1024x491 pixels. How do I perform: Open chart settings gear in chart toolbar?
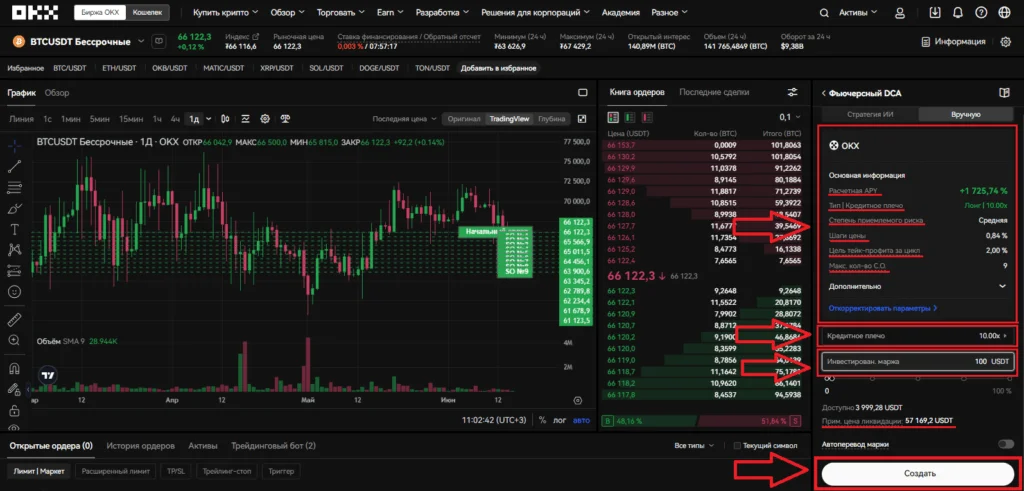point(265,119)
